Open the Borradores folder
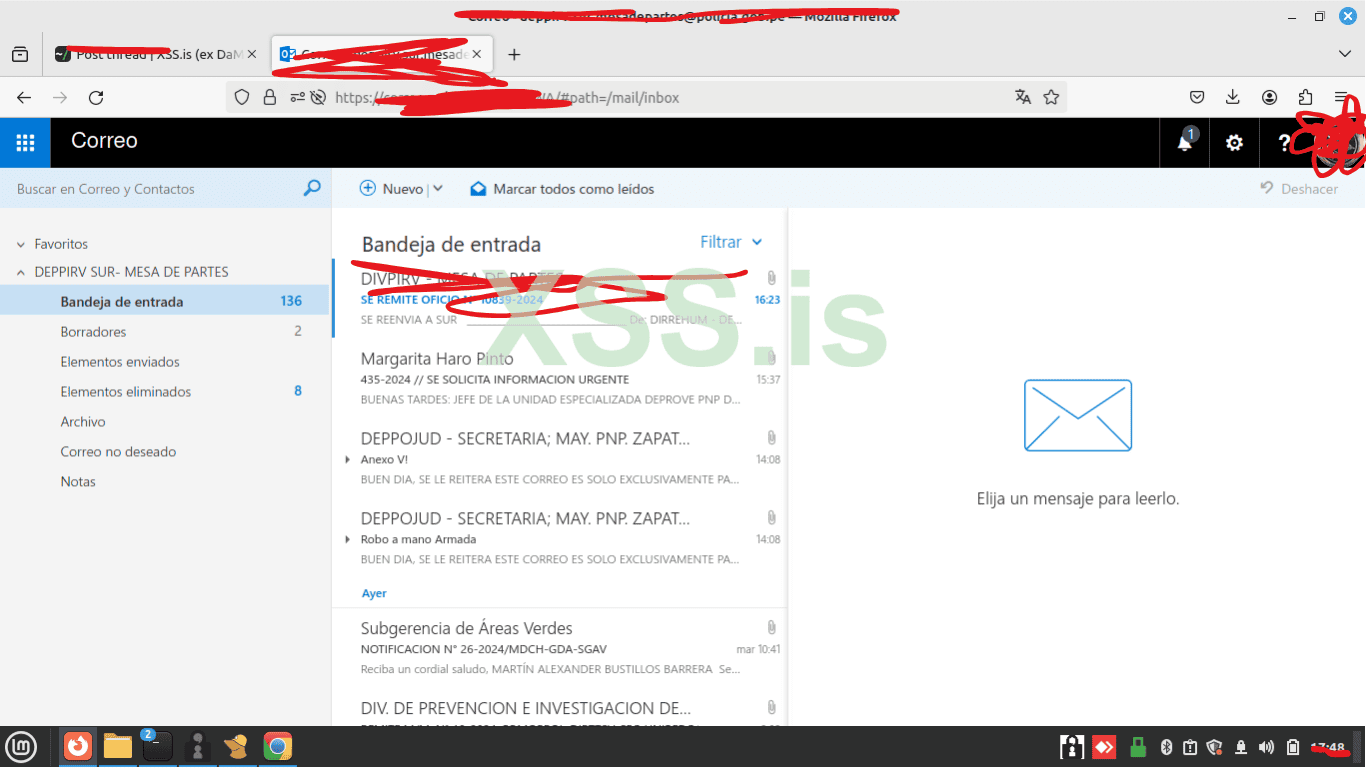 click(164, 331)
